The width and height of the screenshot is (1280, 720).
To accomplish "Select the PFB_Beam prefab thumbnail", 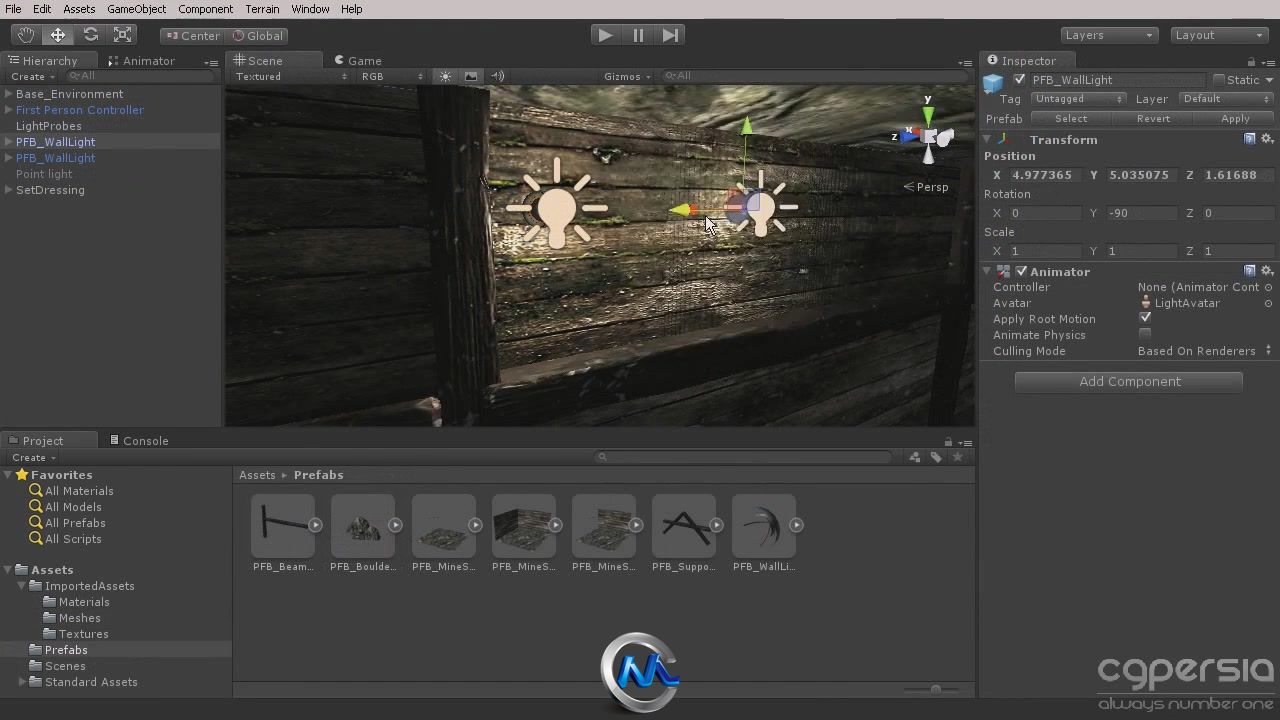I will coord(284,526).
